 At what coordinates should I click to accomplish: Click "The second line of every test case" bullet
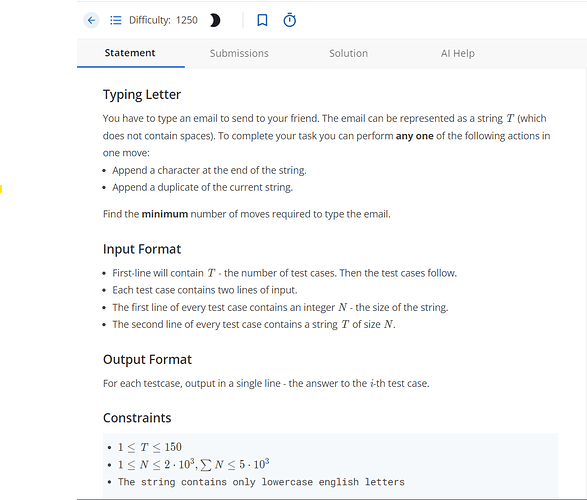(254, 324)
